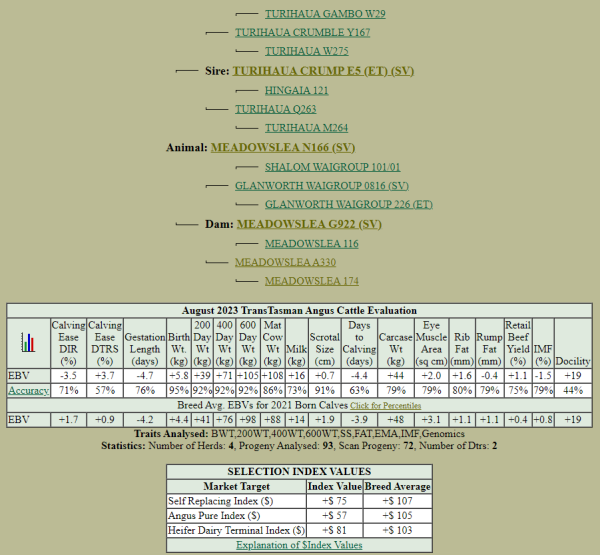Open GLANWORTH WAIGROUP 0816 (SV) link
The width and height of the screenshot is (600, 555).
(x=322, y=186)
